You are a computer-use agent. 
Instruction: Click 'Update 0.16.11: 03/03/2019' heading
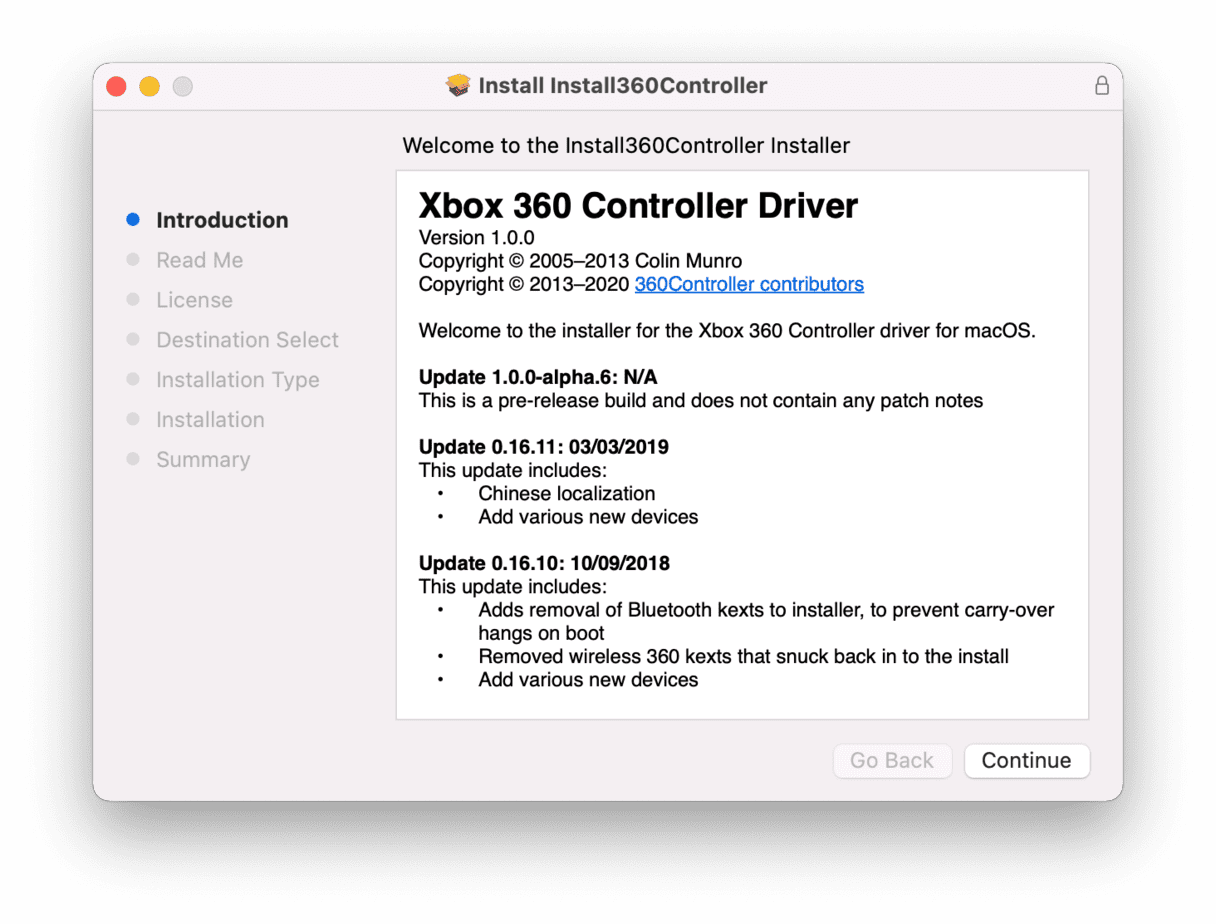click(544, 447)
